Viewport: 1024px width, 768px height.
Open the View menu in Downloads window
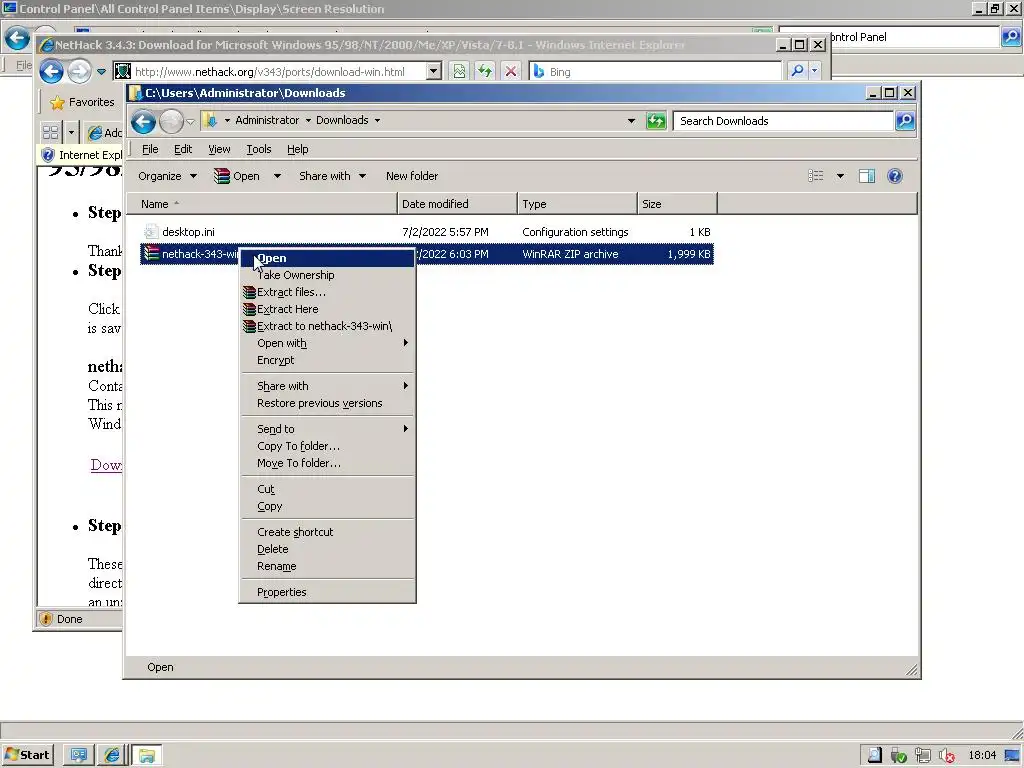[x=219, y=149]
